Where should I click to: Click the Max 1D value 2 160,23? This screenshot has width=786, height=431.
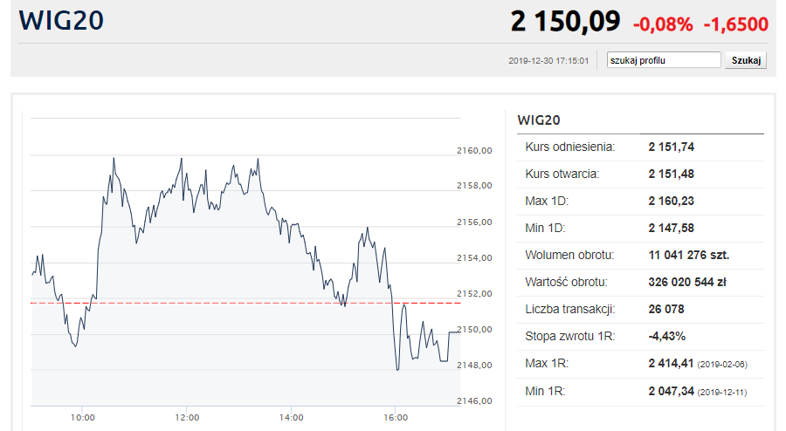671,201
